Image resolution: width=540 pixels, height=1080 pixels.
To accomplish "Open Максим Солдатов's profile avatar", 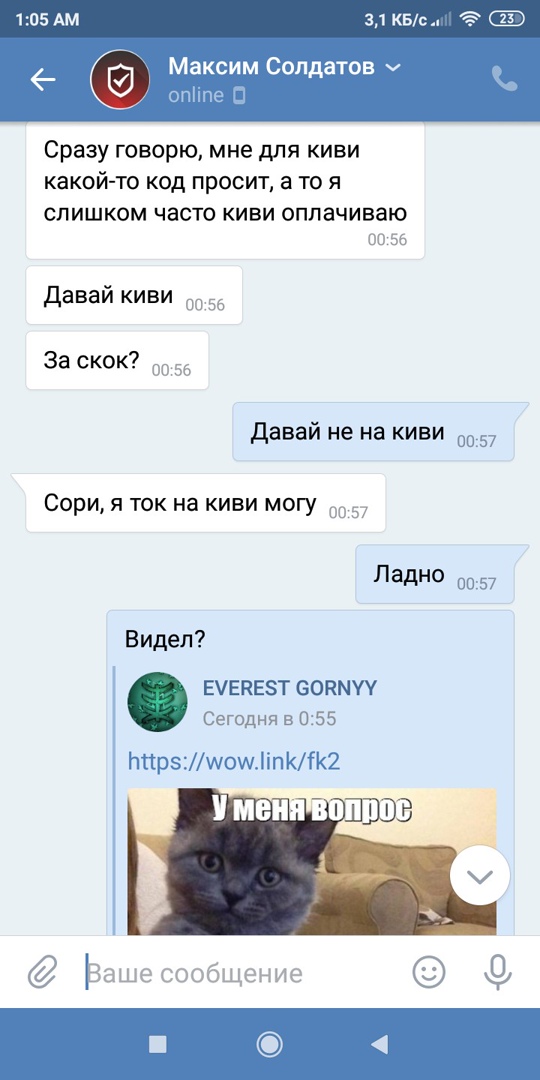I will pyautogui.click(x=121, y=80).
